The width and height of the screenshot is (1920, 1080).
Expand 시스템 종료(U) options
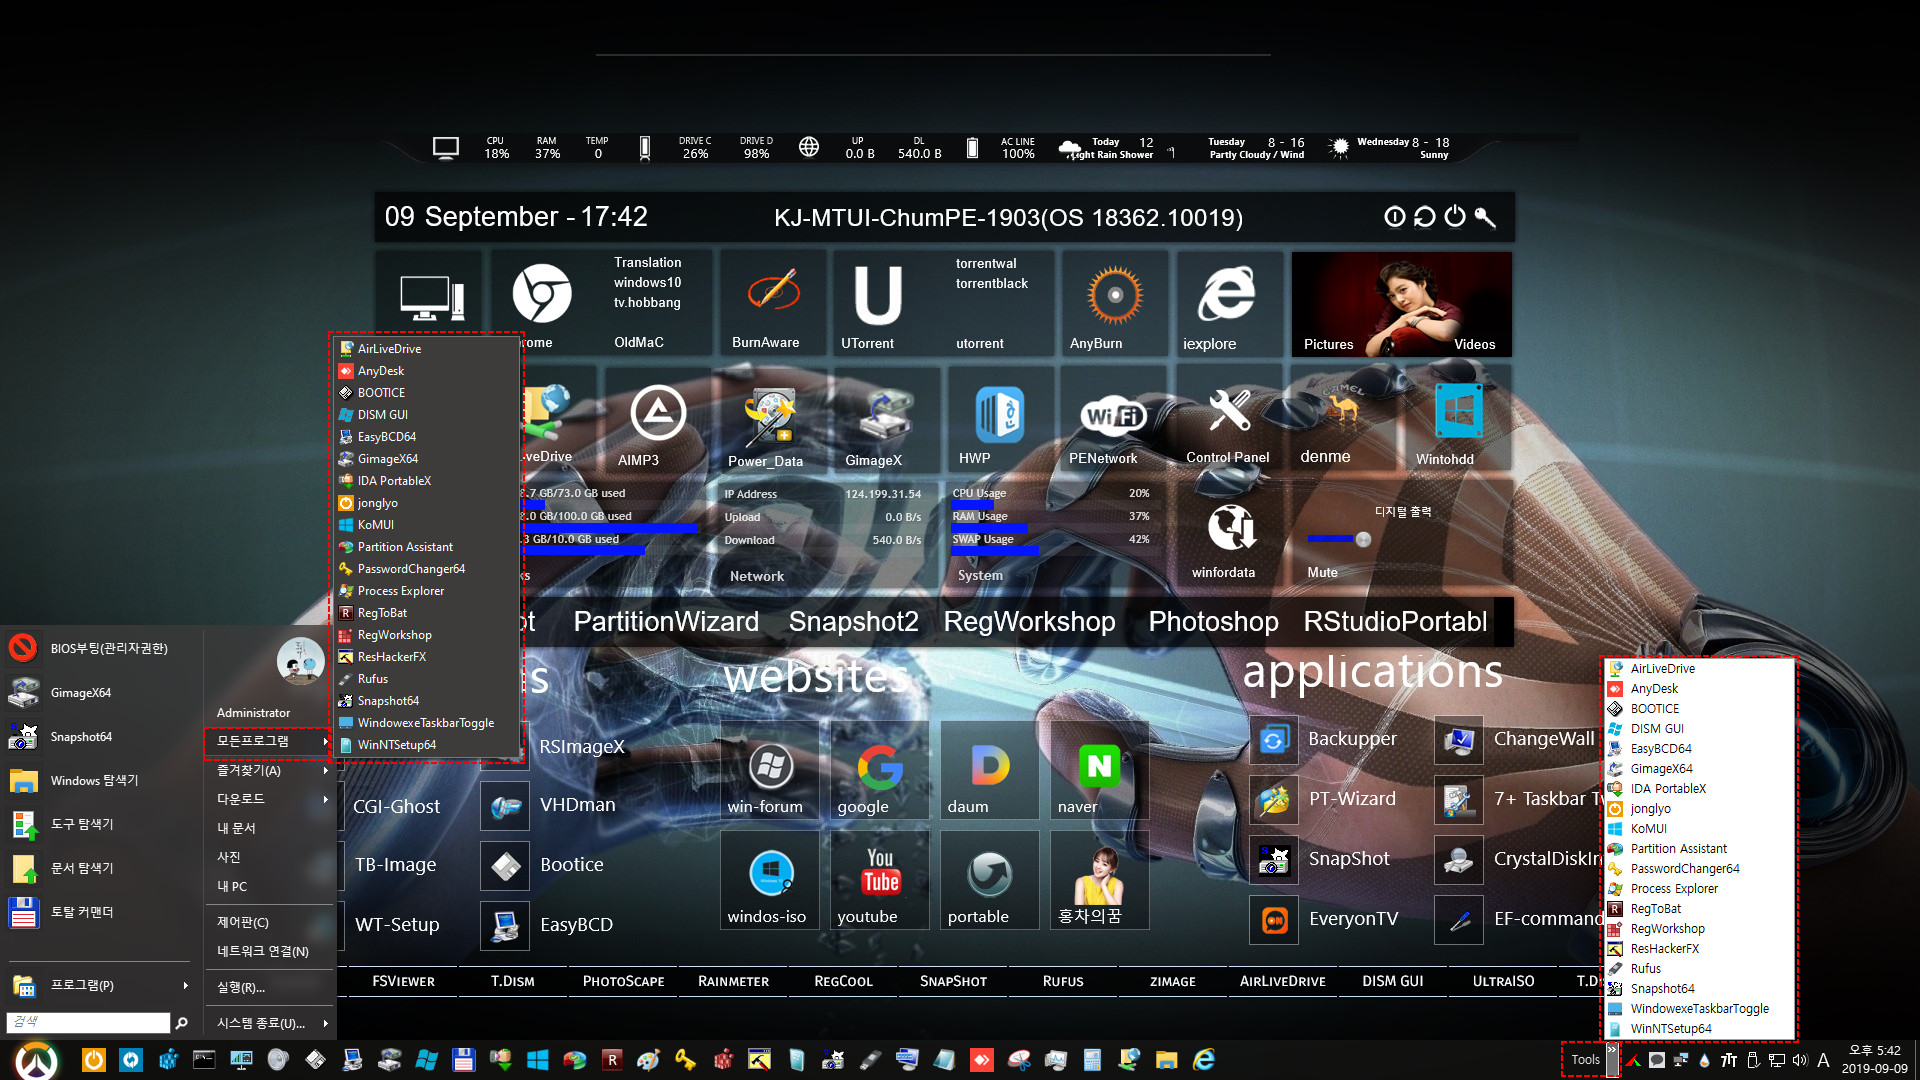click(269, 1023)
